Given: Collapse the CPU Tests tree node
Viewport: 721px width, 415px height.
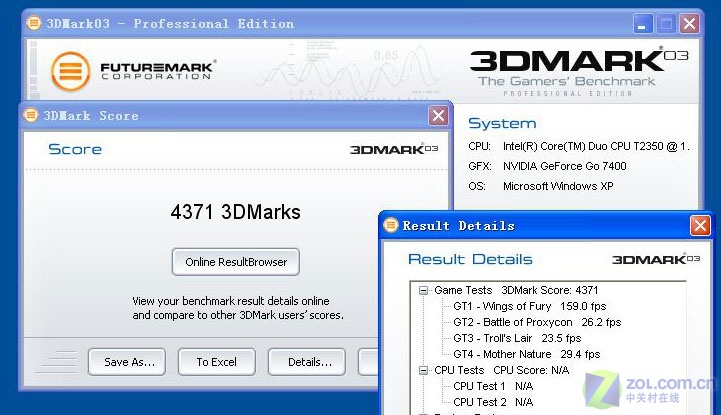Looking at the screenshot, I should point(423,370).
